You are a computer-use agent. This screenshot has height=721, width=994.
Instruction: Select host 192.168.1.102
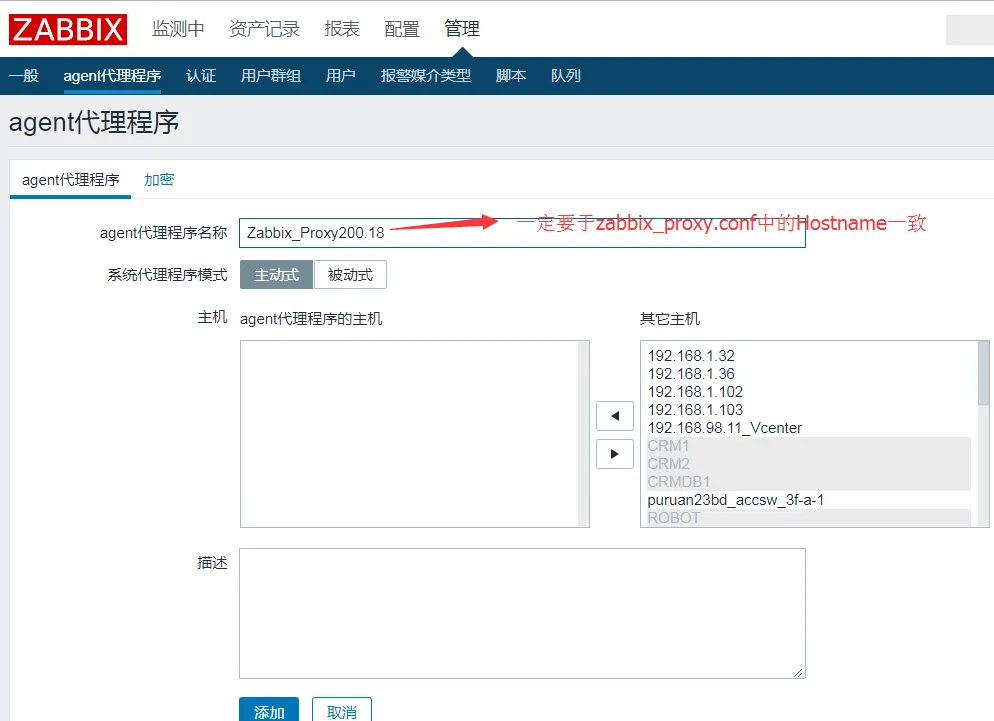[x=808, y=392]
